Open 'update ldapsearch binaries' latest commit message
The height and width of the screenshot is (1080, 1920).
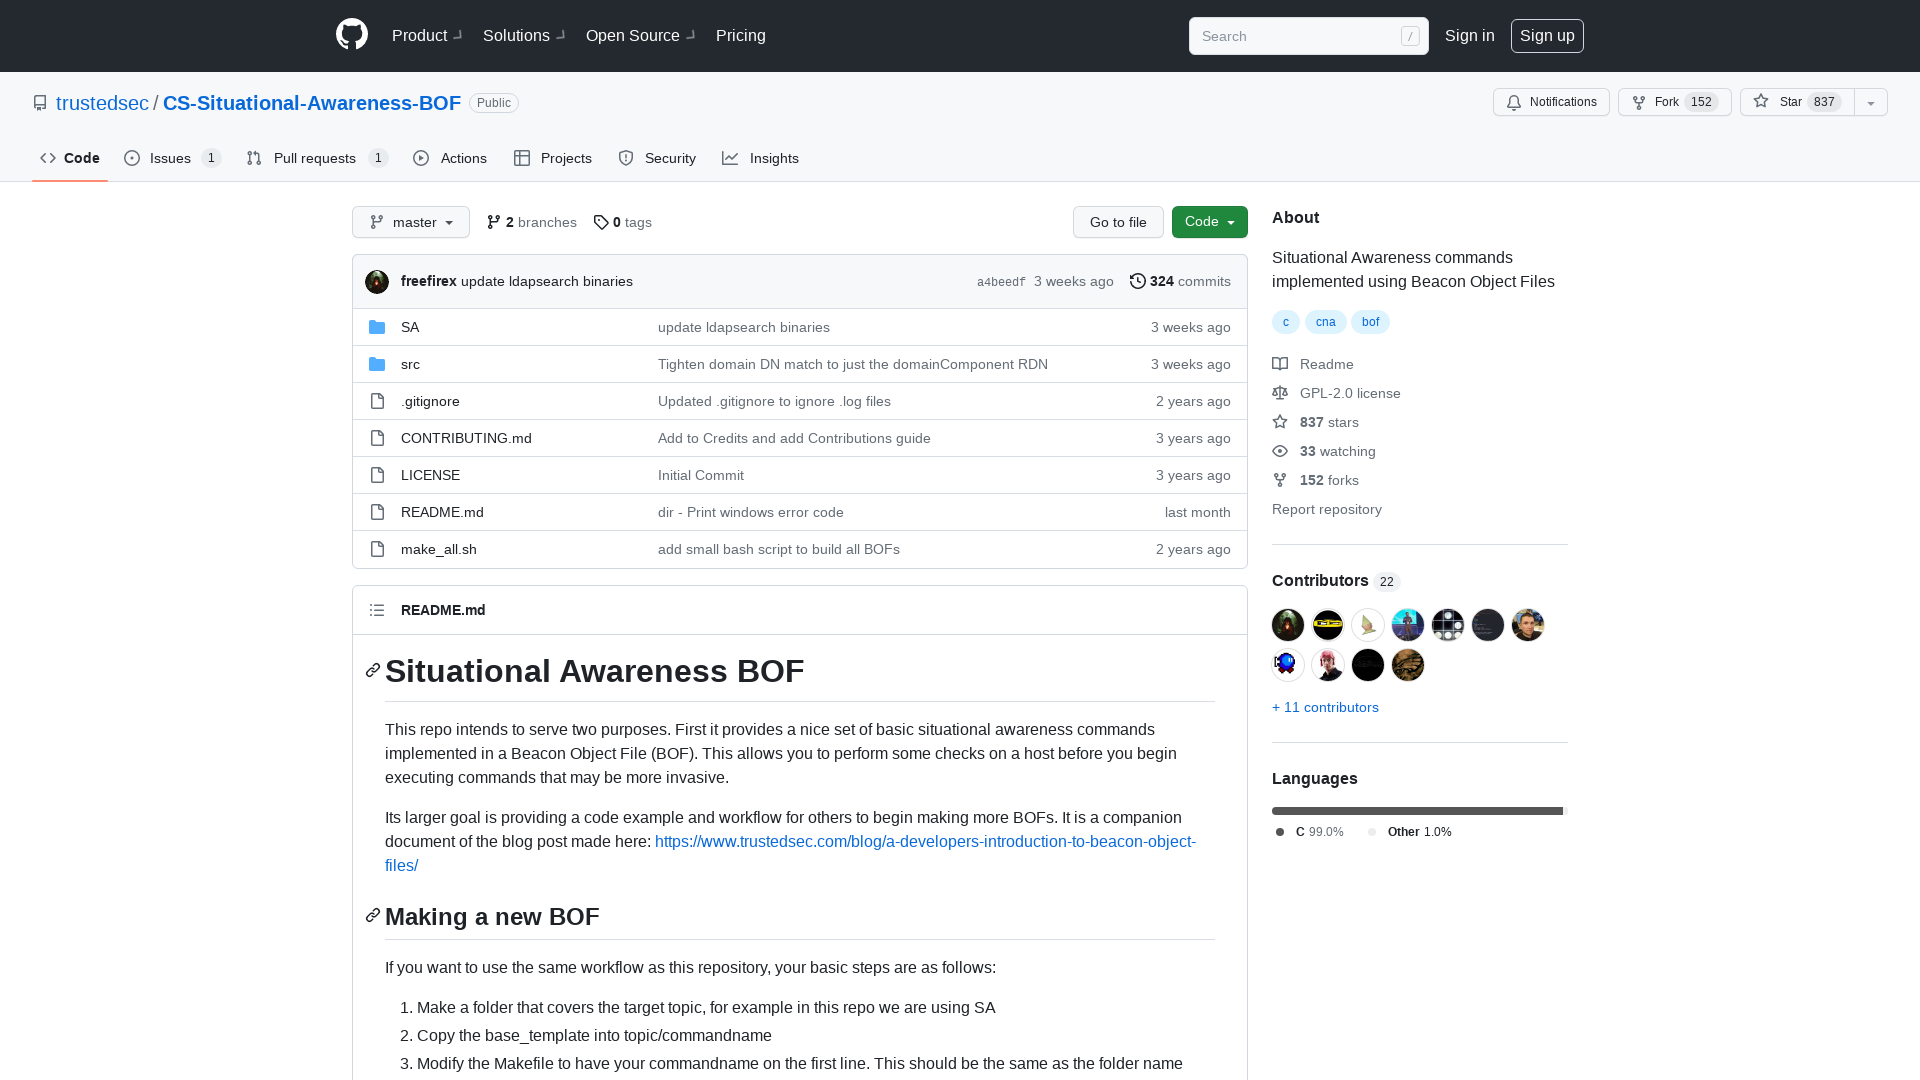[547, 281]
